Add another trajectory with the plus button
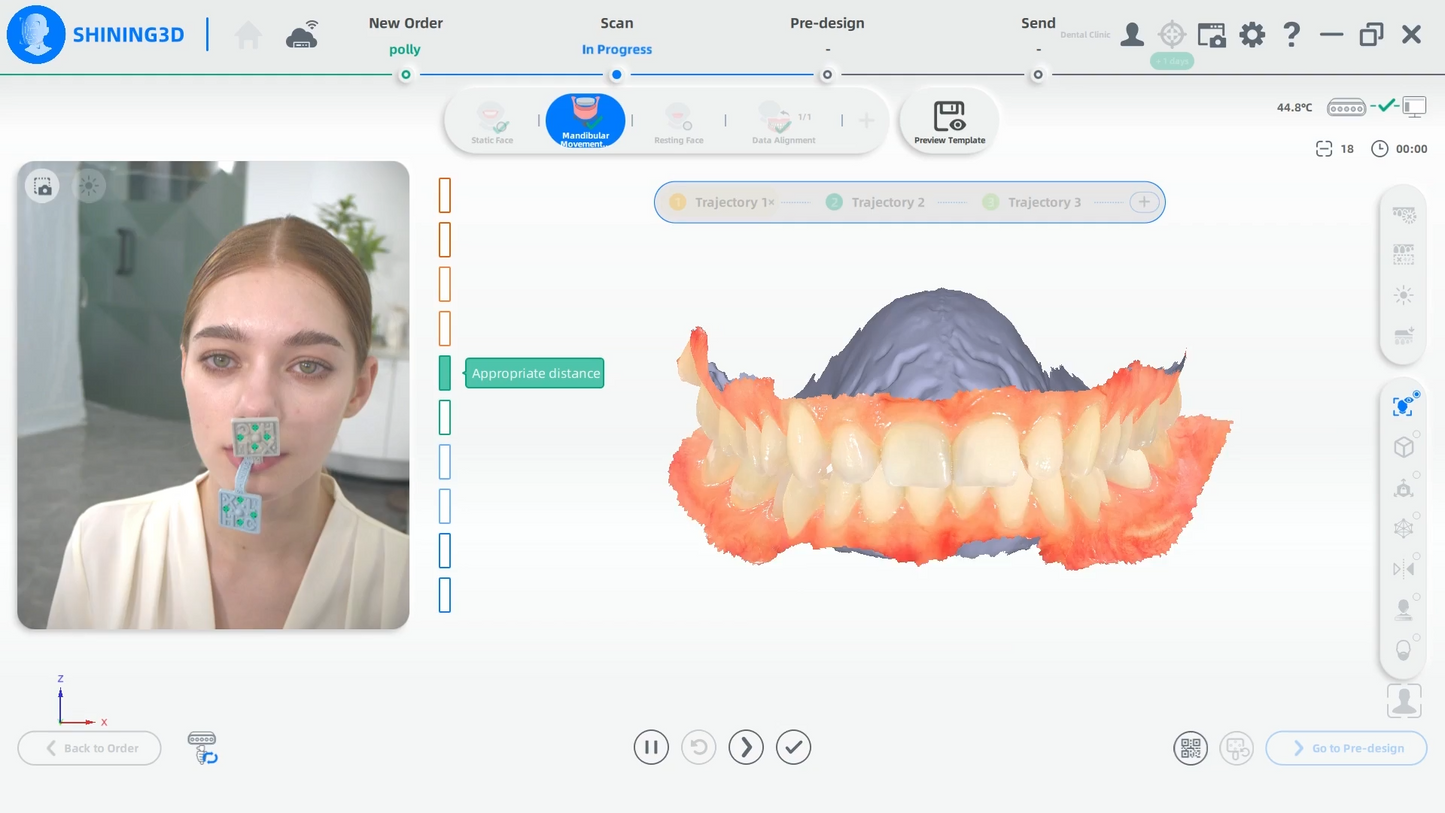Image resolution: width=1445 pixels, height=813 pixels. point(1144,202)
